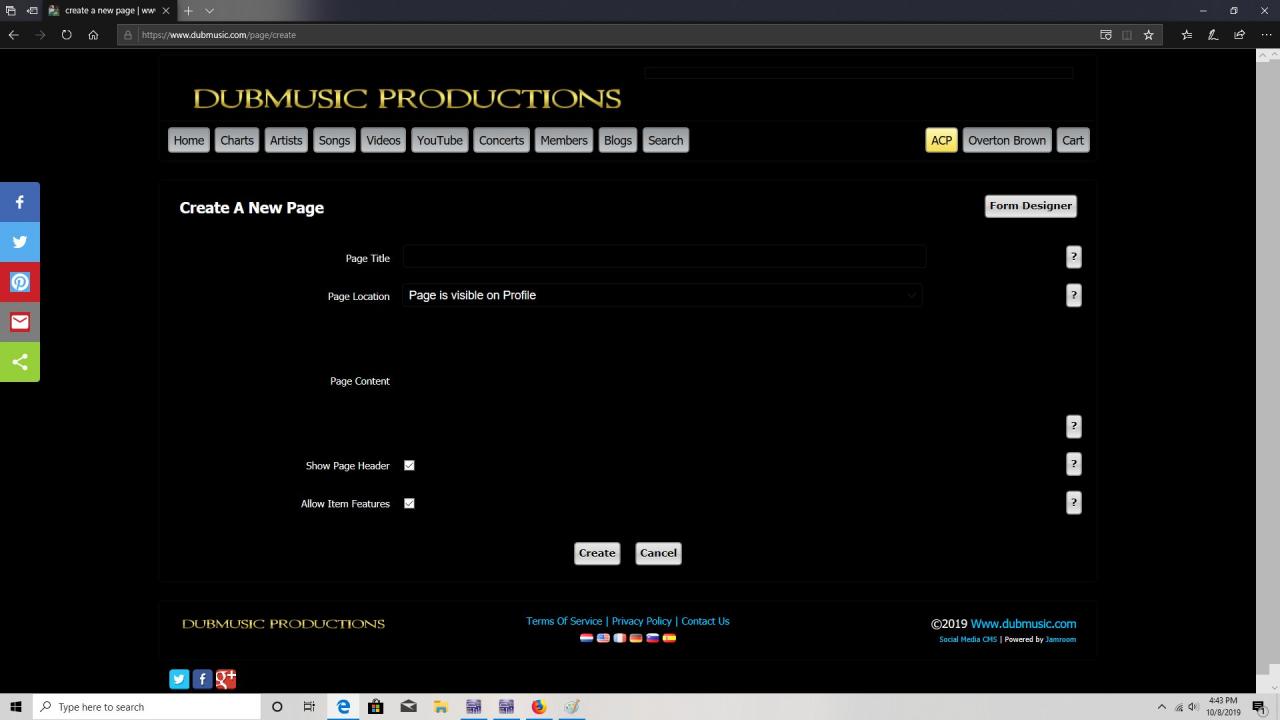
Task: Click into the Page Title input field
Action: [664, 257]
